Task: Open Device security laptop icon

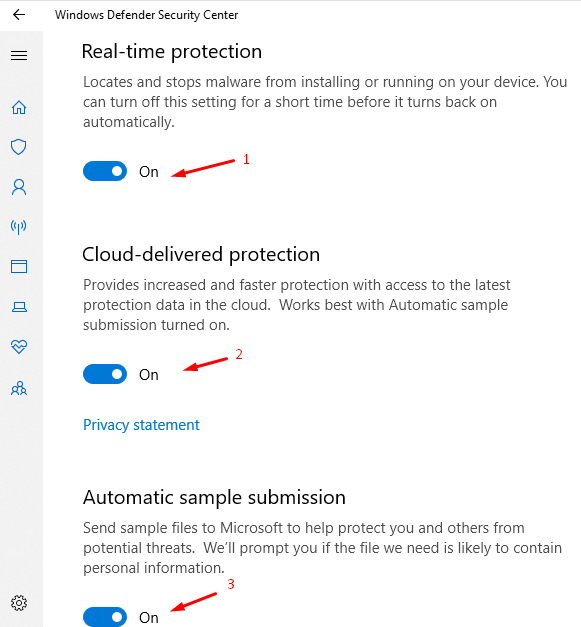Action: [19, 307]
